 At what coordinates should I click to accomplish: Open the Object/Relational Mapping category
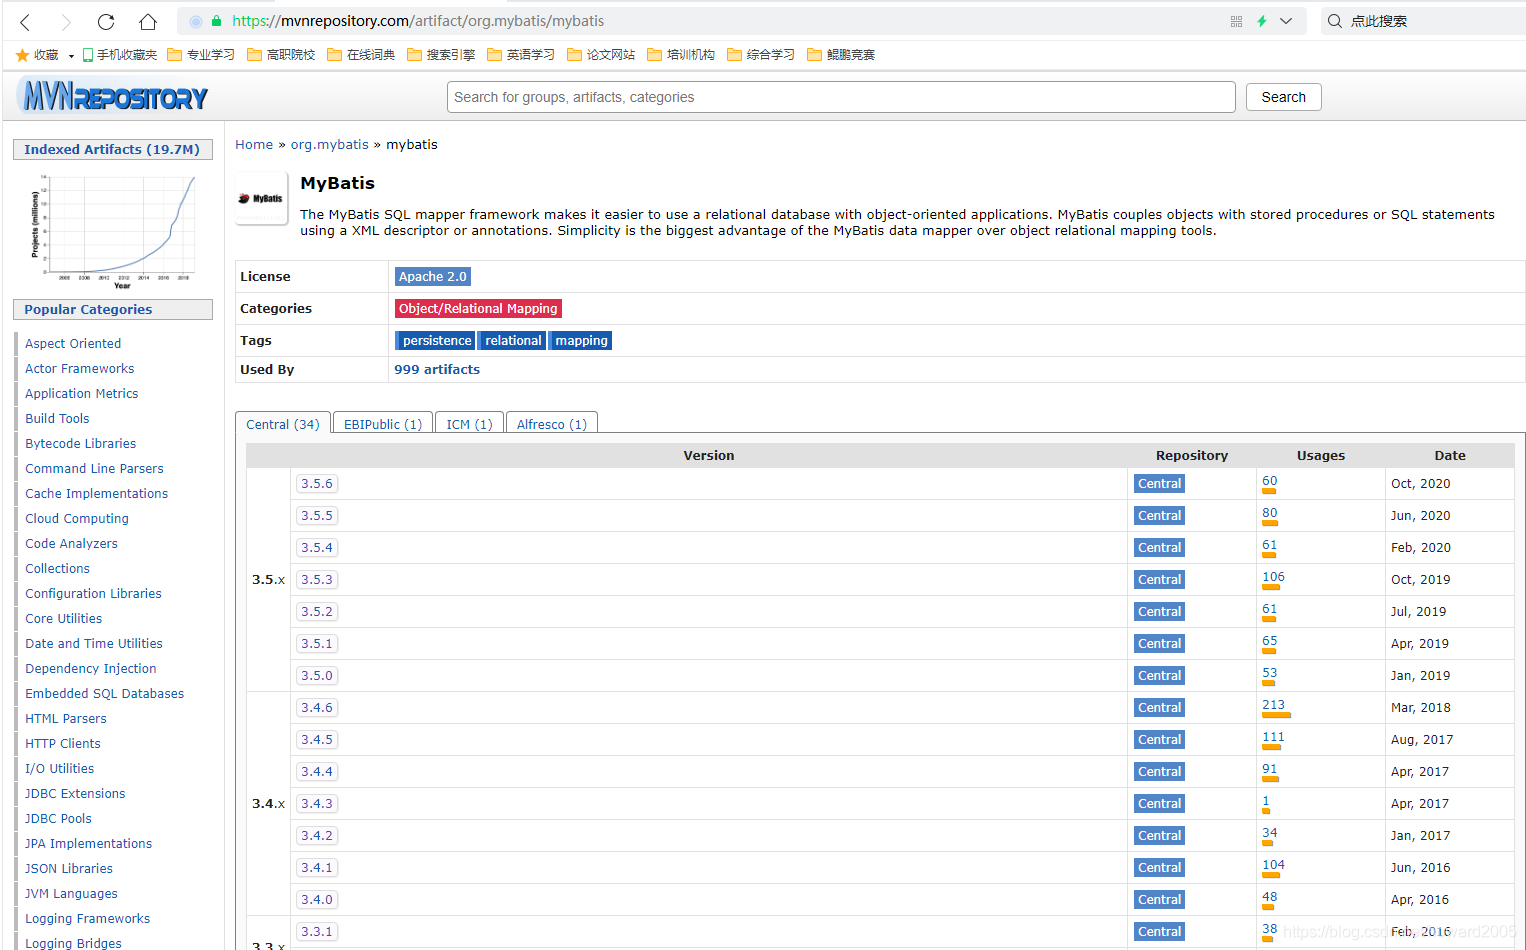coord(478,309)
